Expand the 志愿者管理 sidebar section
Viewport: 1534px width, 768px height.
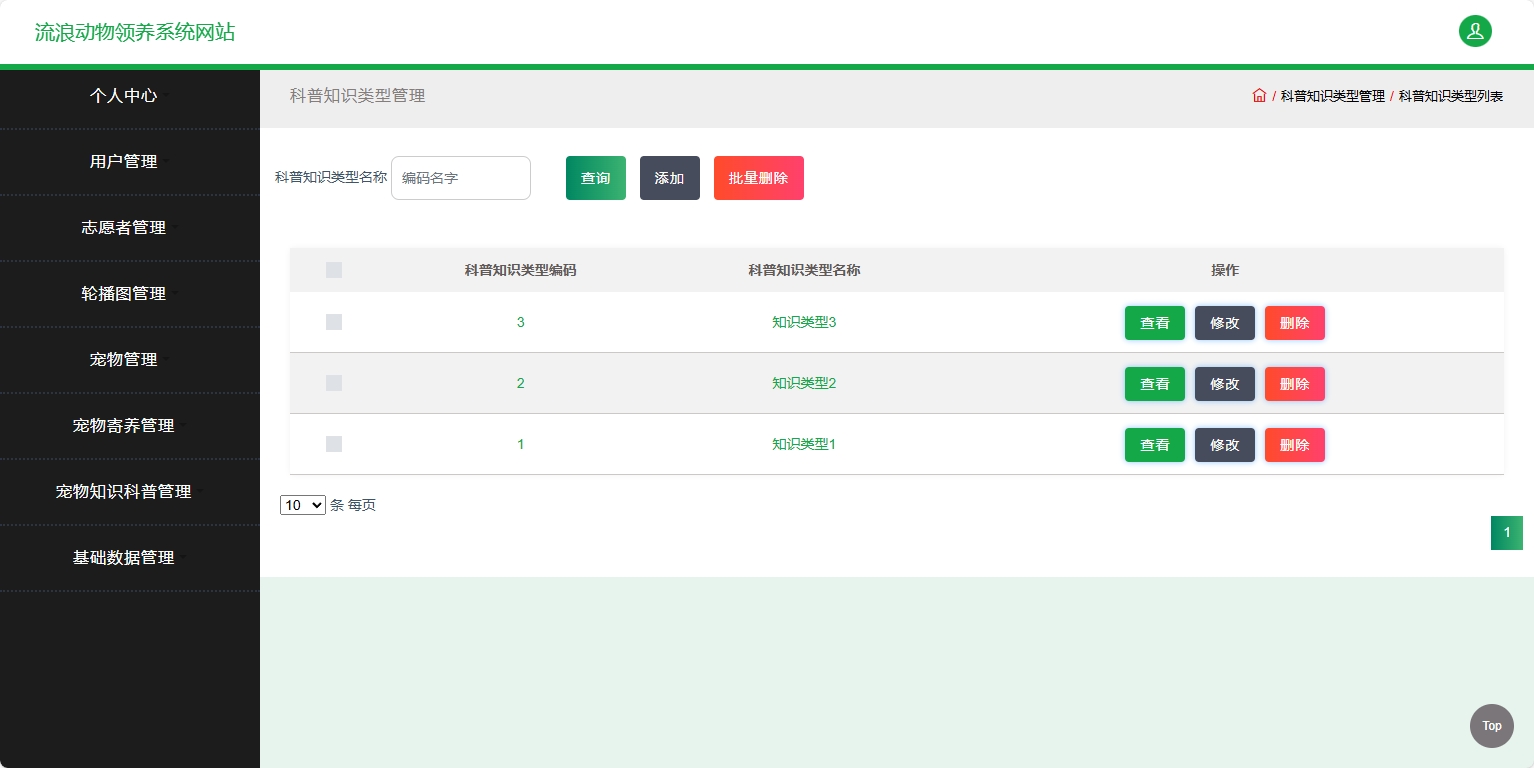click(124, 227)
